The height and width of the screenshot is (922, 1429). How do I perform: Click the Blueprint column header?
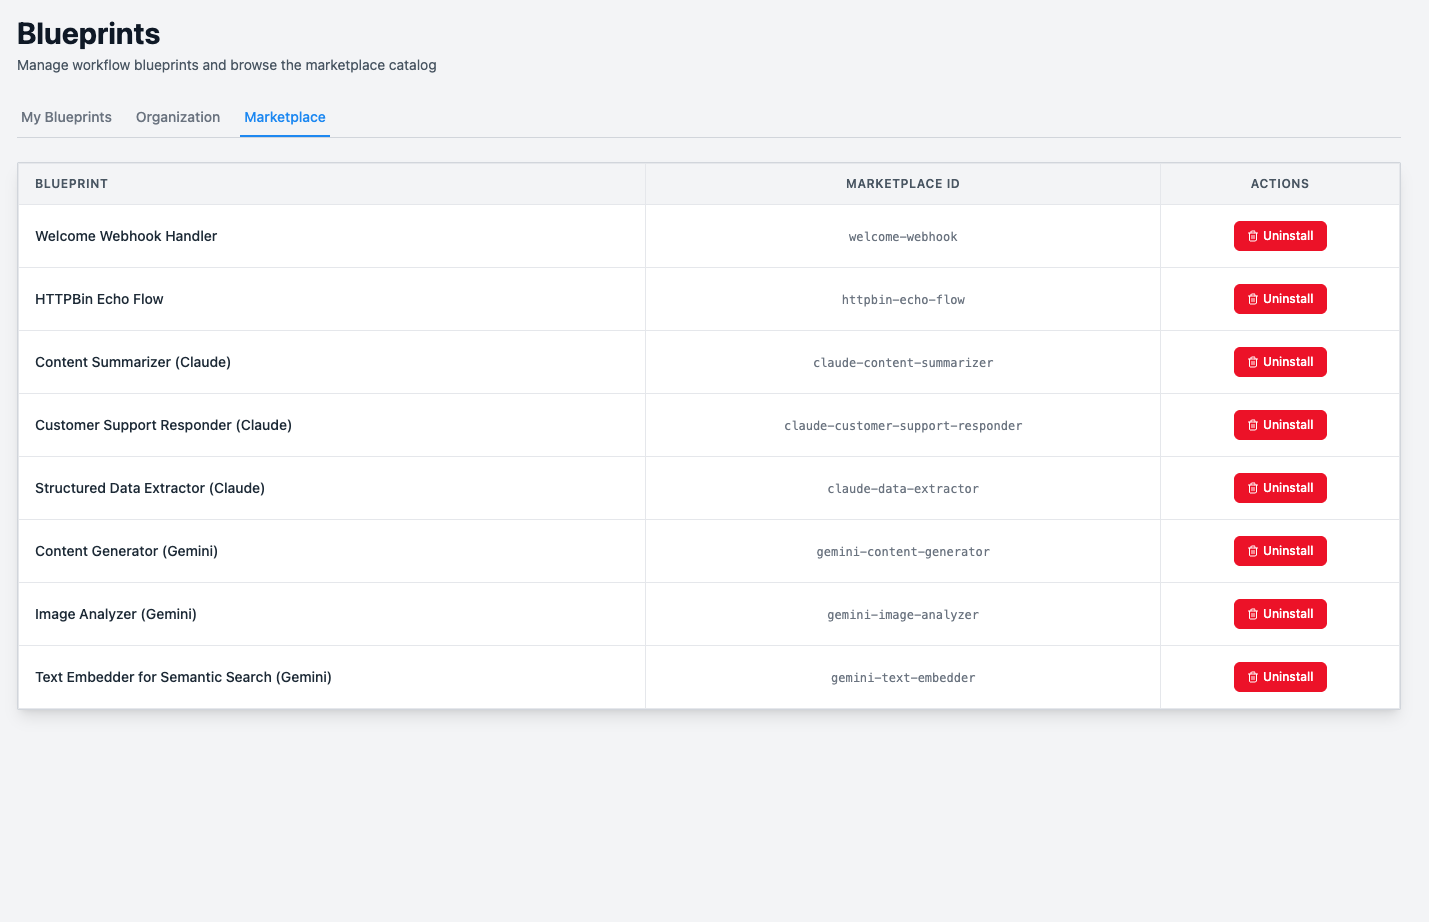pyautogui.click(x=71, y=184)
